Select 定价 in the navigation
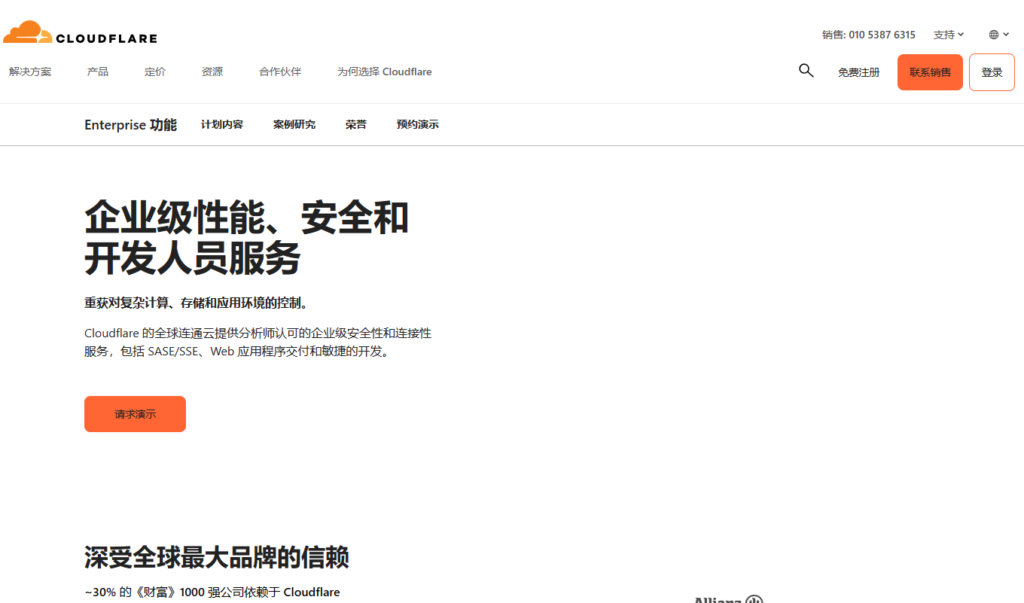This screenshot has height=603, width=1024. [155, 72]
